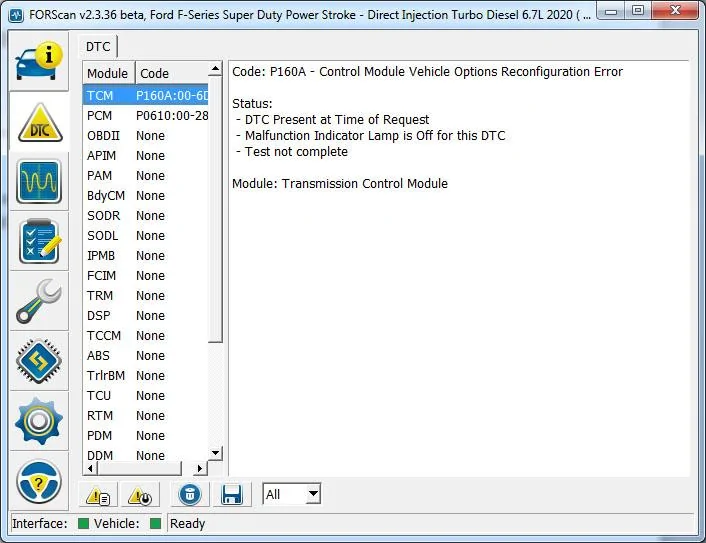Click the Vehicle green status indicator
This screenshot has width=706, height=543.
155,523
